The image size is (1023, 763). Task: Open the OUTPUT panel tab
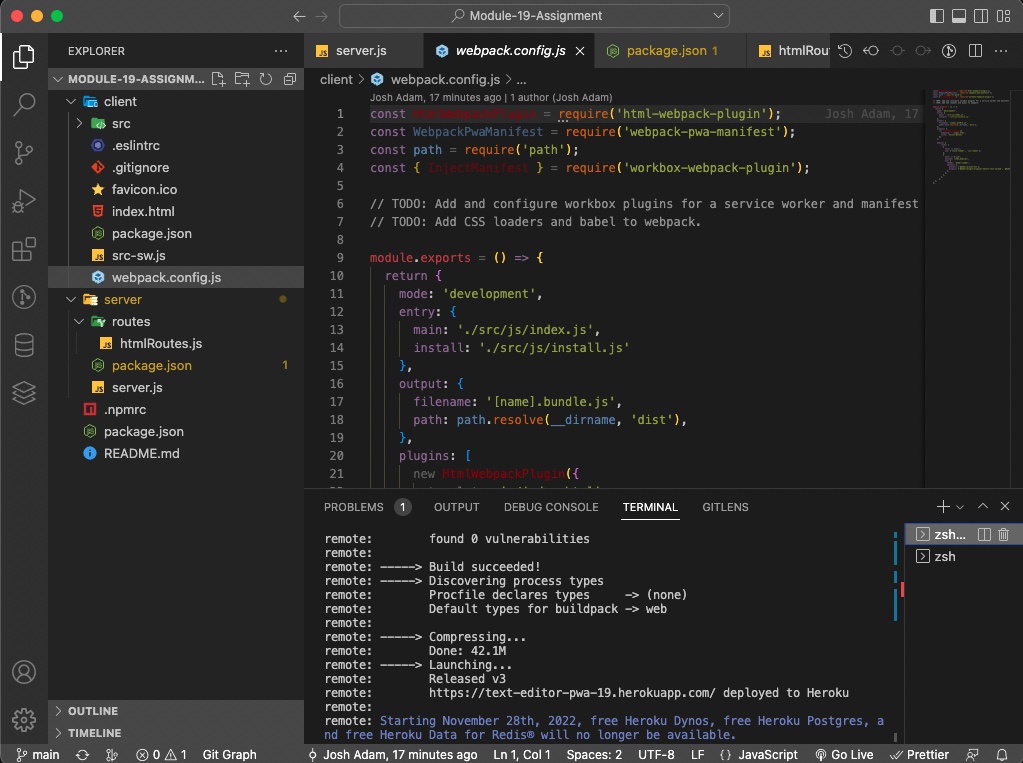click(x=456, y=507)
